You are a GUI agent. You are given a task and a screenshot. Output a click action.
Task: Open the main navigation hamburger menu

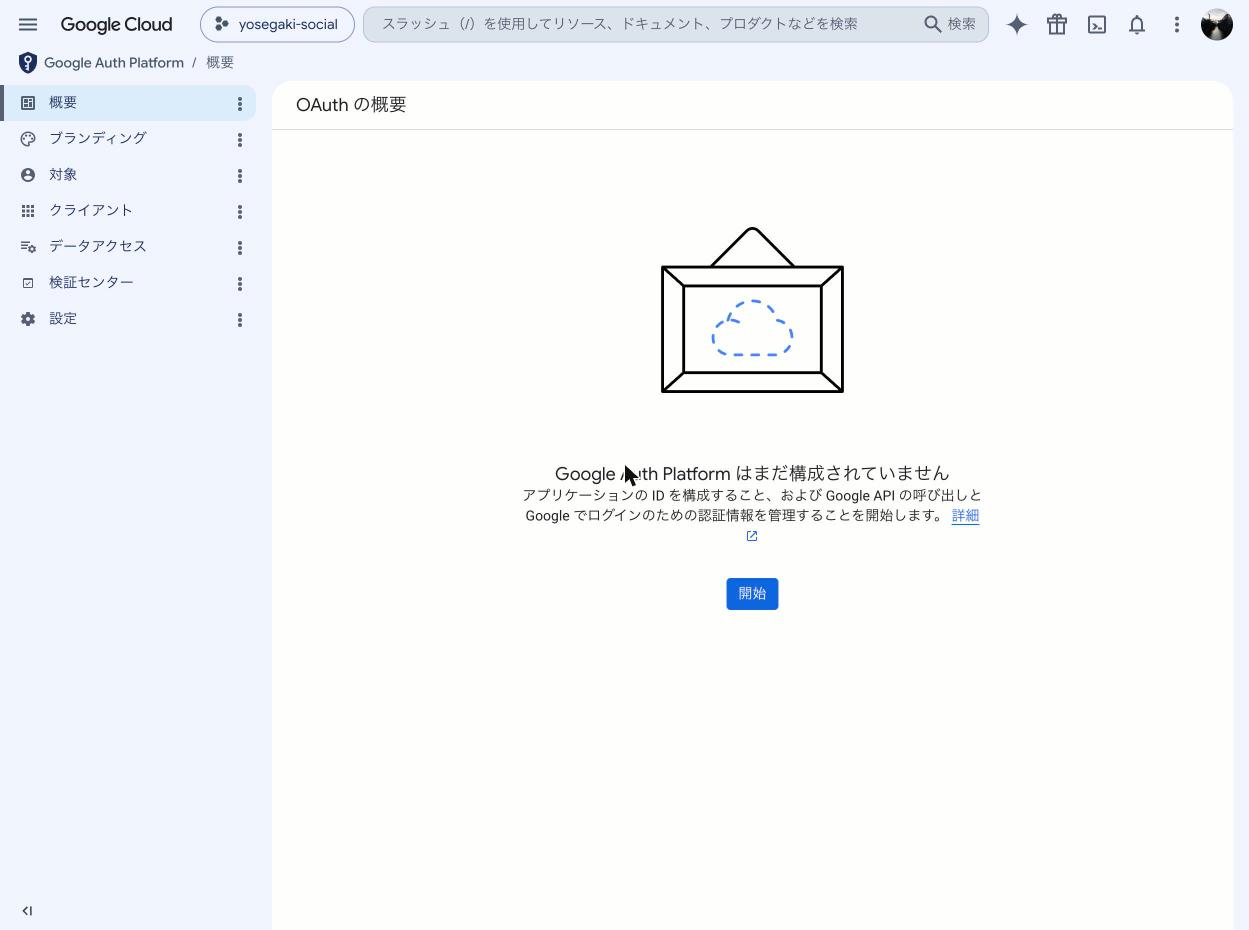pyautogui.click(x=28, y=24)
